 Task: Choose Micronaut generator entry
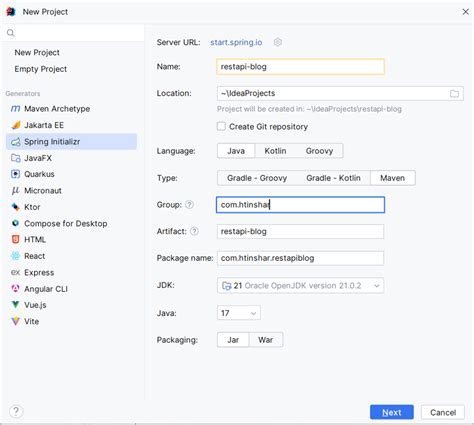[71, 191]
